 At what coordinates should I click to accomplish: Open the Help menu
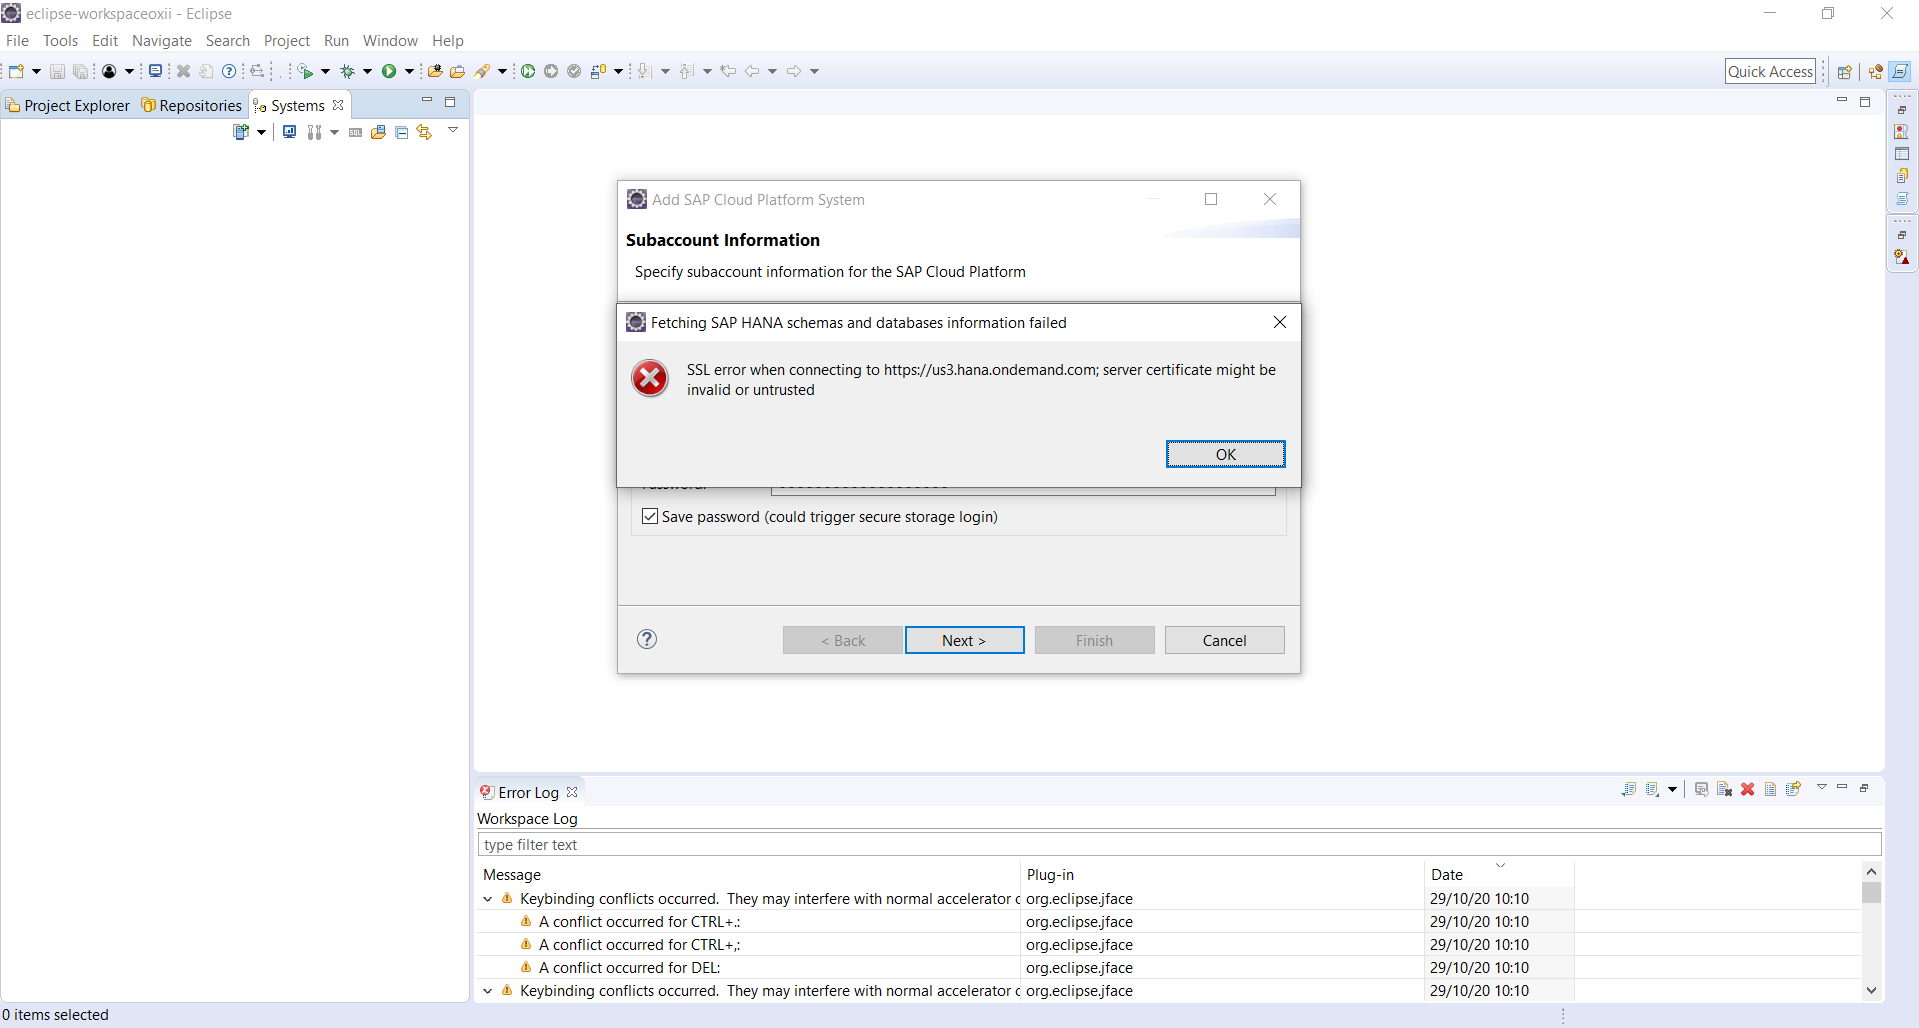click(x=448, y=41)
